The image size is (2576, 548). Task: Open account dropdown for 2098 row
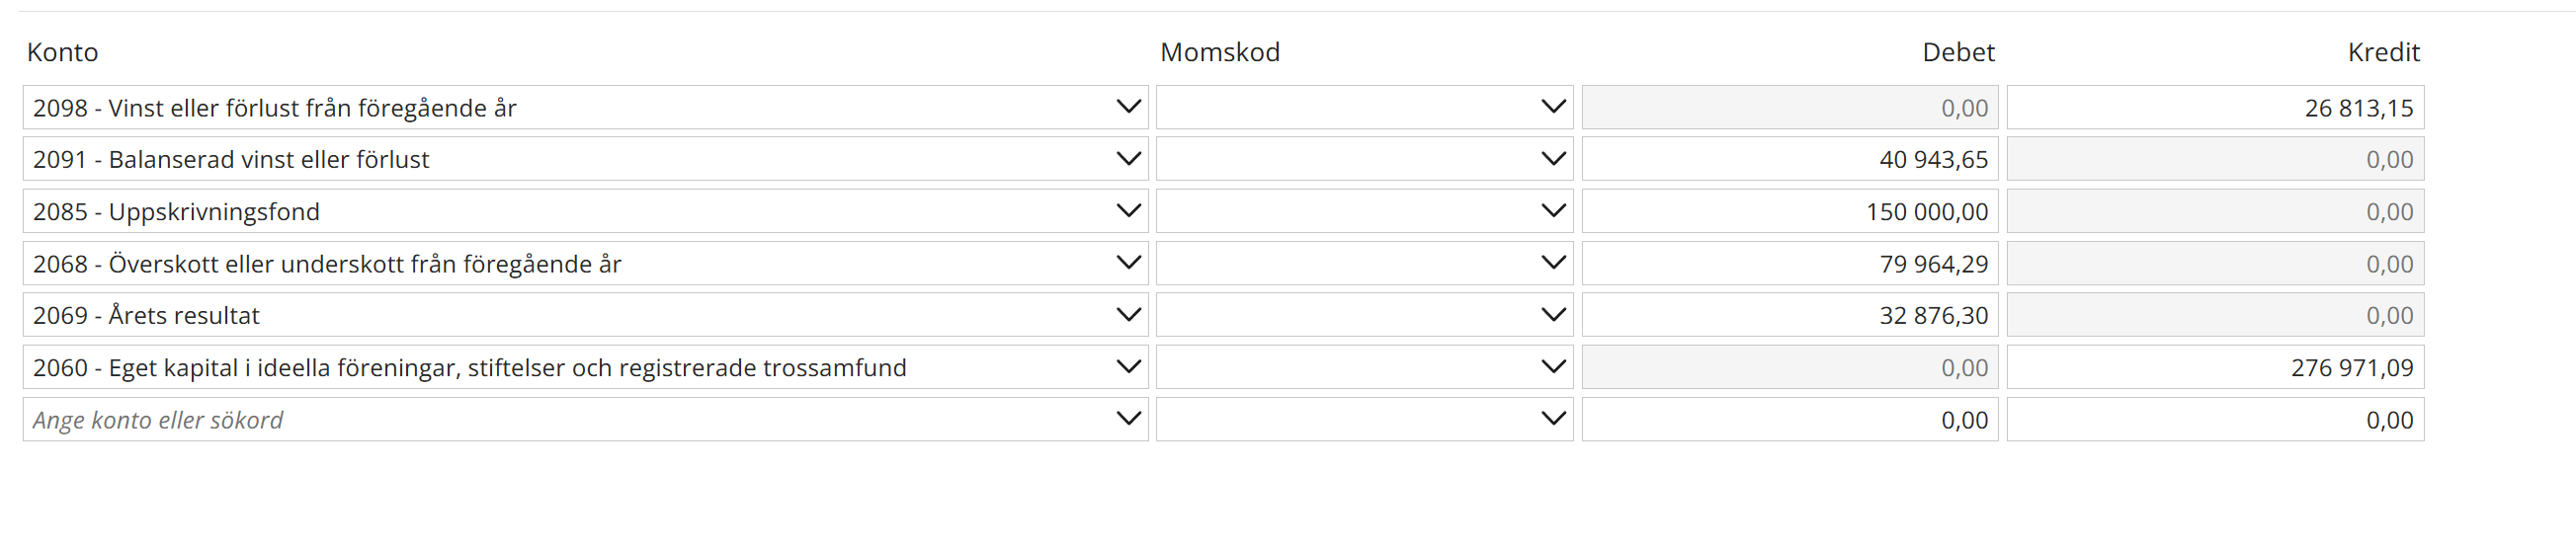coord(1128,107)
